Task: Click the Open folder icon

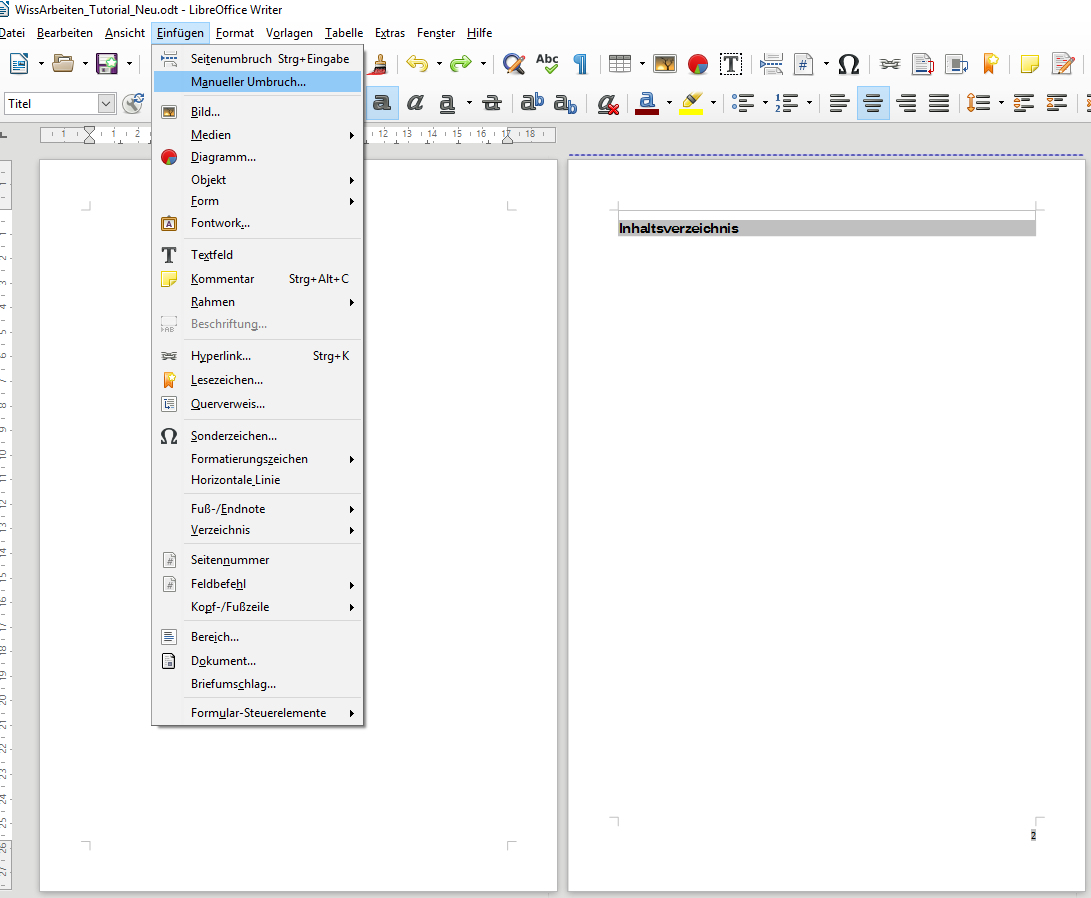Action: 63,64
